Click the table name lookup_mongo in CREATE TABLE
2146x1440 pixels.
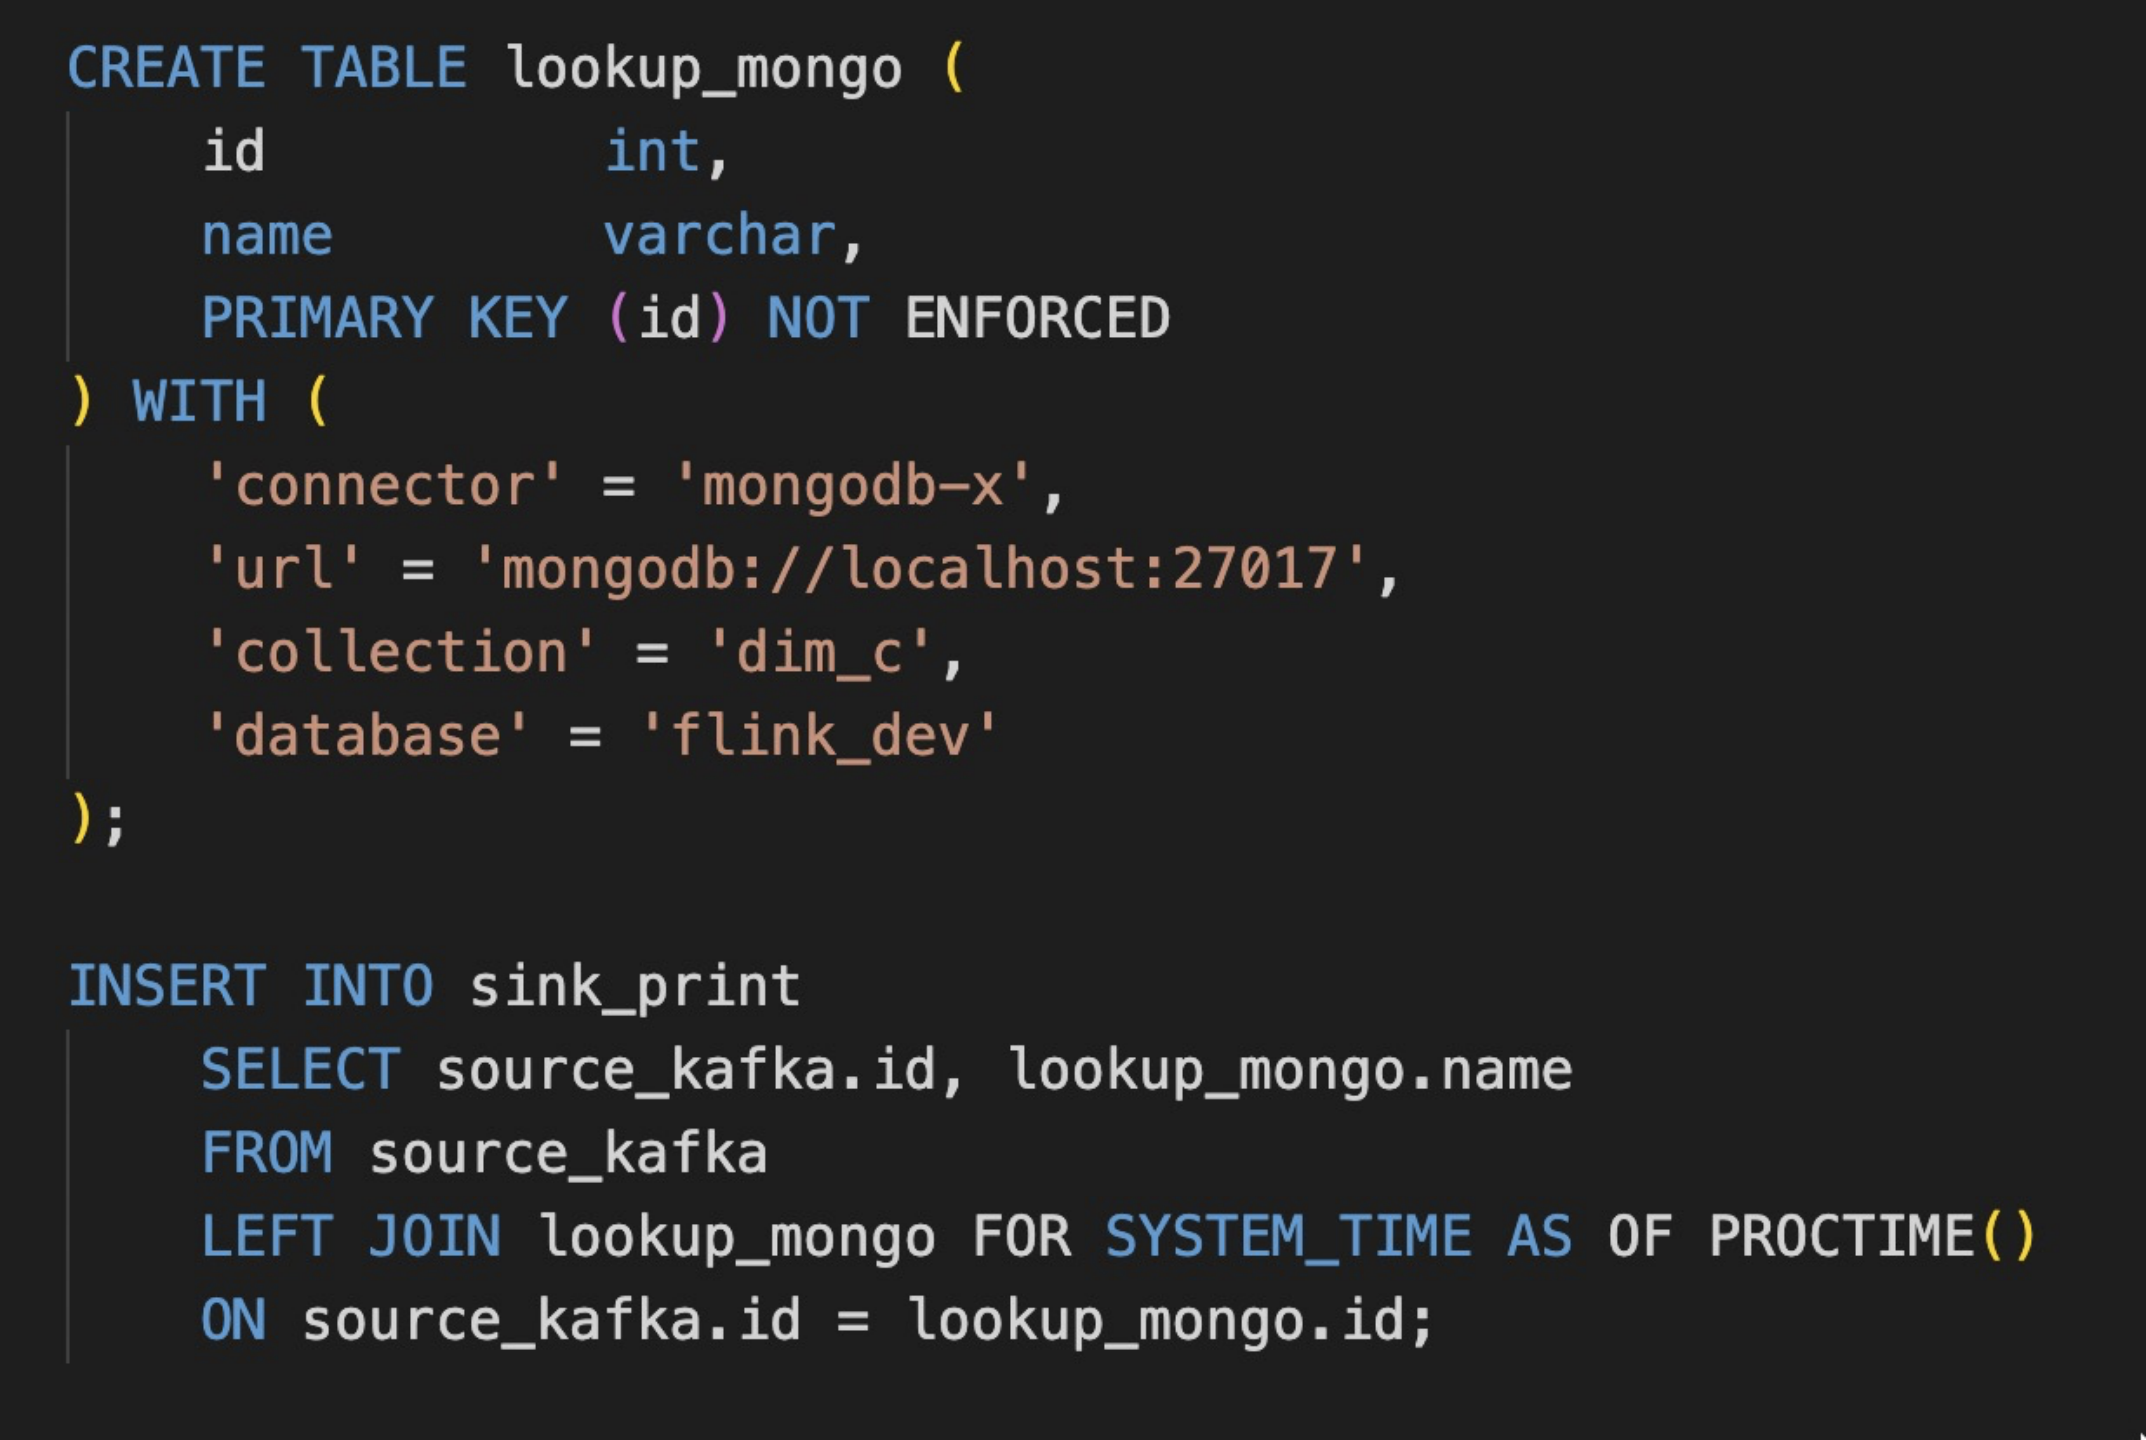[x=704, y=68]
